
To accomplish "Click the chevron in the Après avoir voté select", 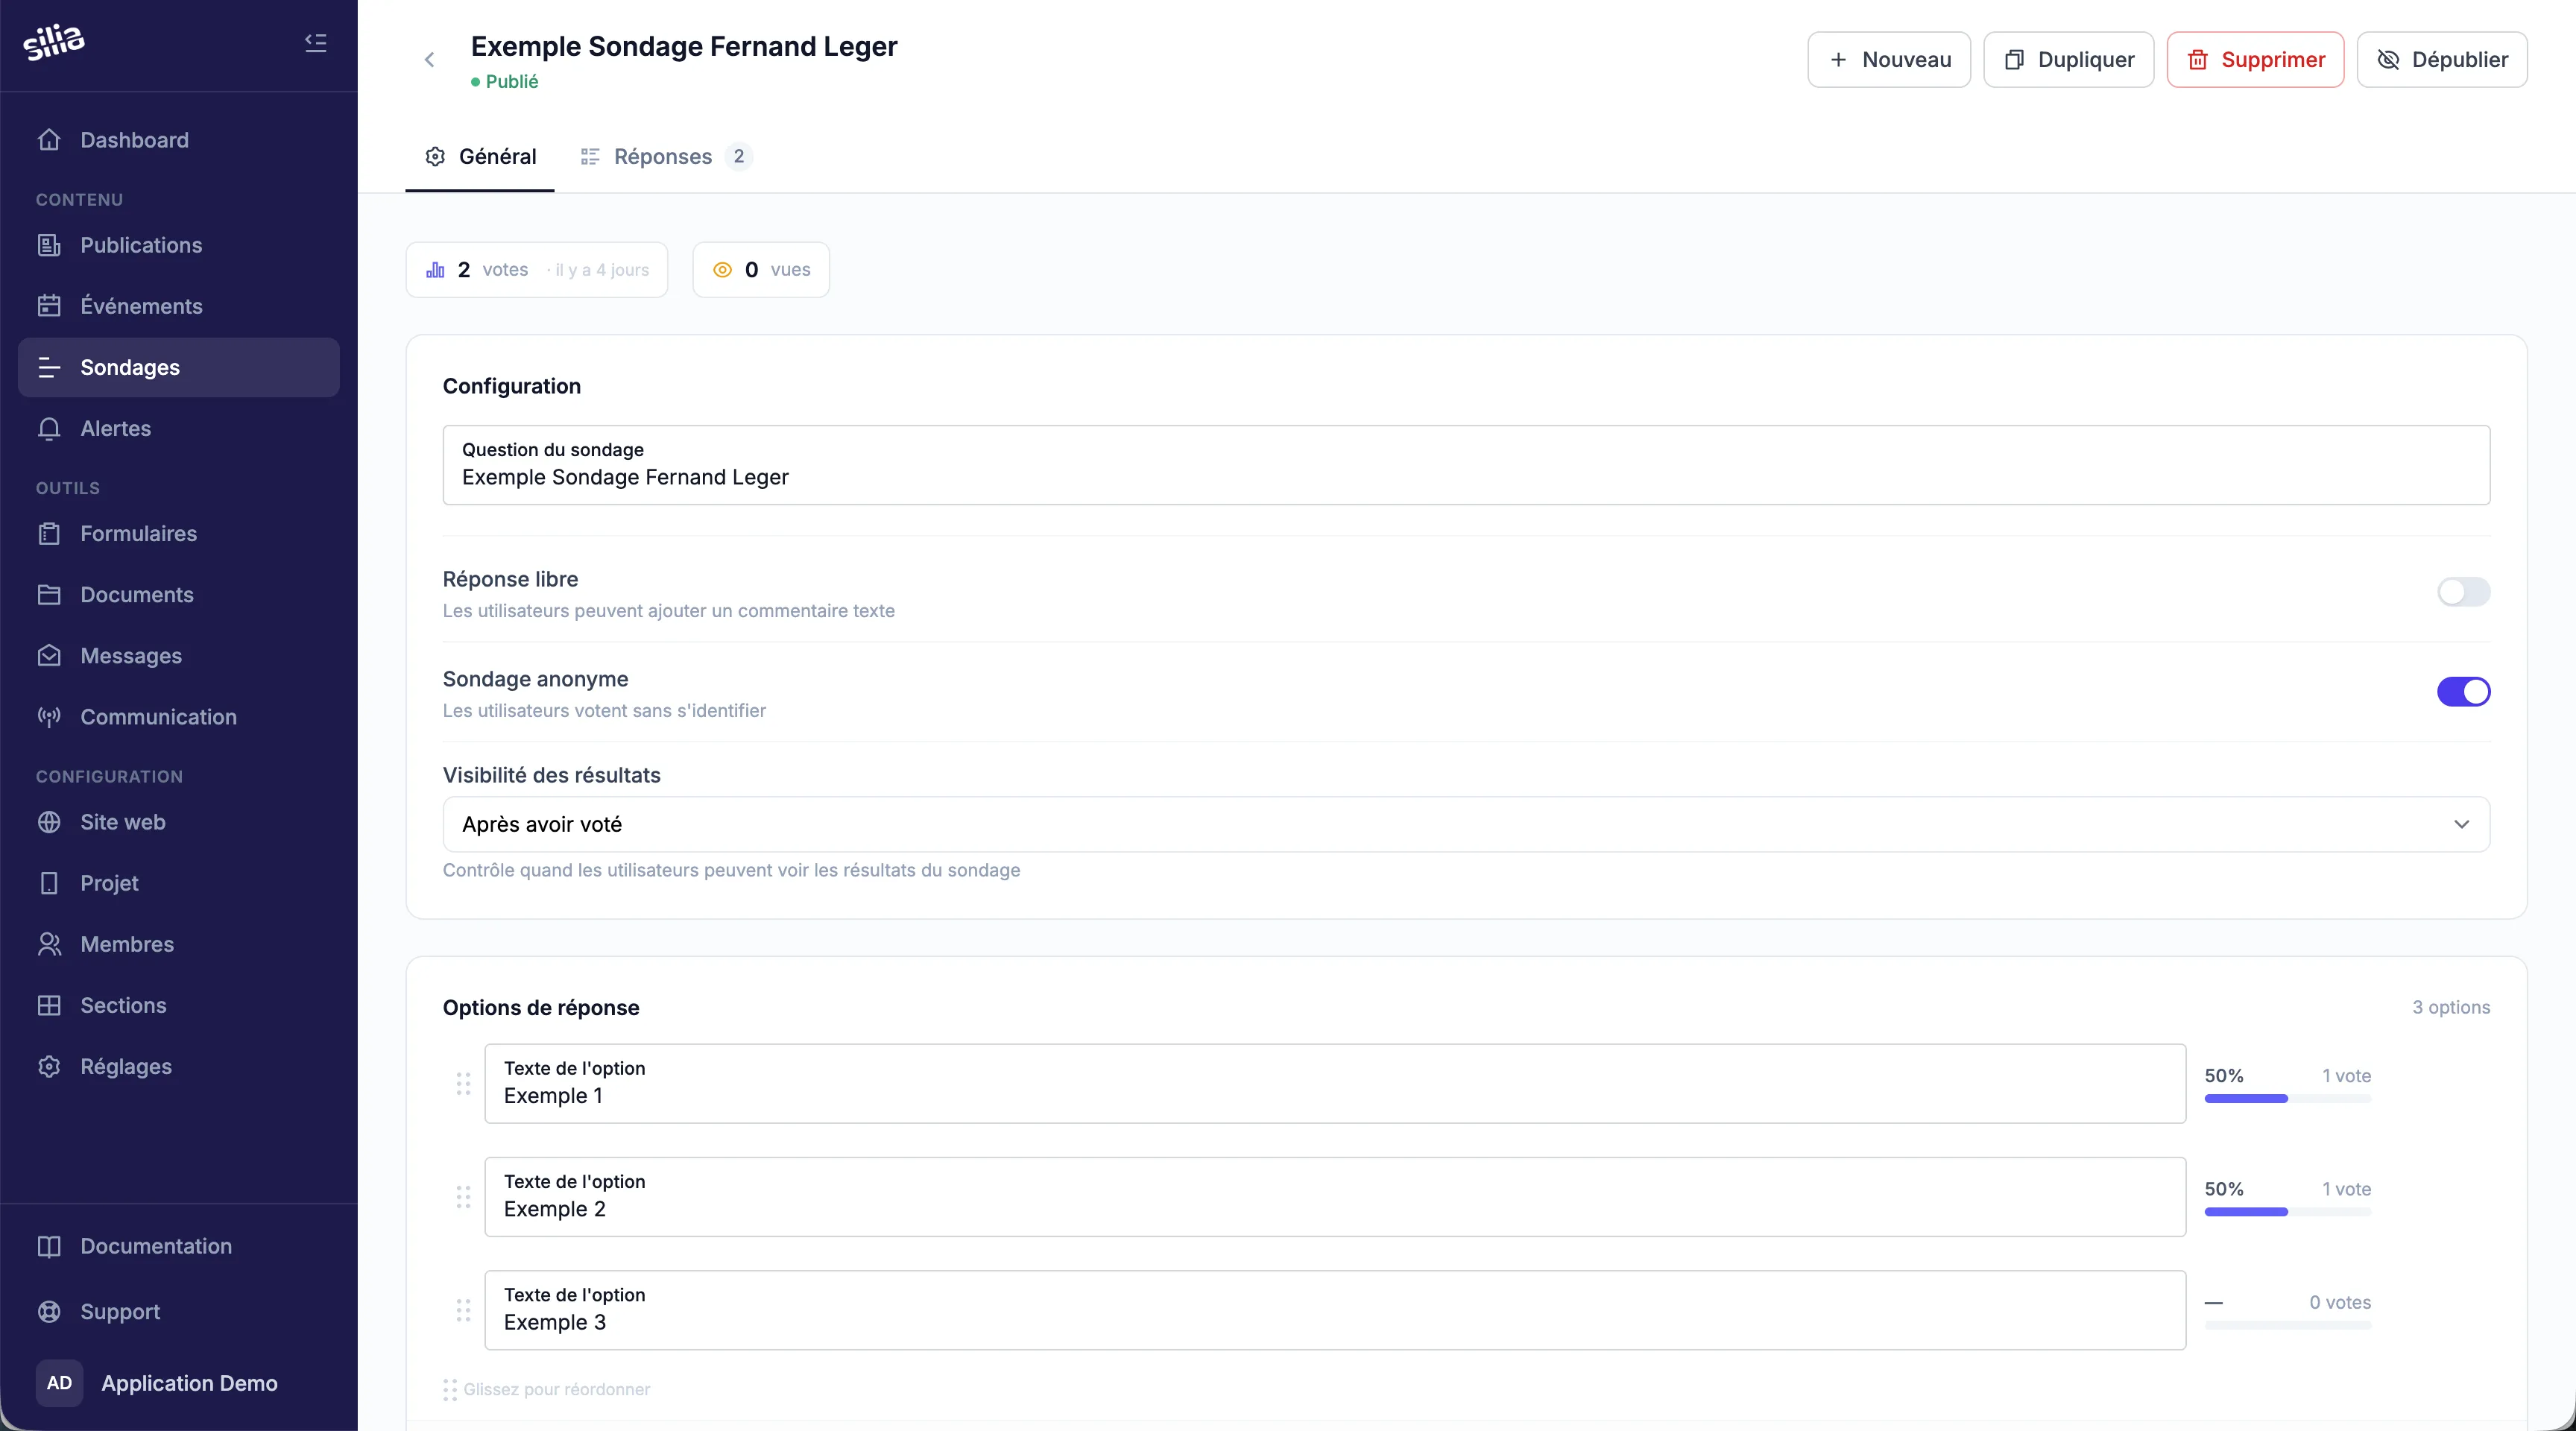I will [2461, 824].
